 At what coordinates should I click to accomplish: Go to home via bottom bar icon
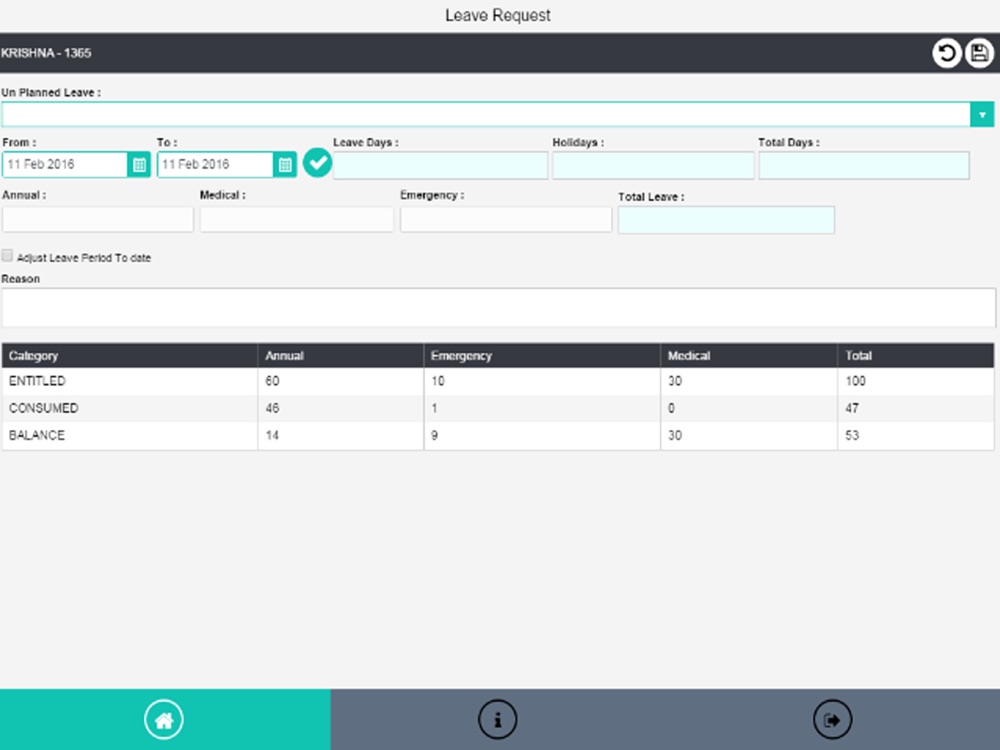(164, 720)
